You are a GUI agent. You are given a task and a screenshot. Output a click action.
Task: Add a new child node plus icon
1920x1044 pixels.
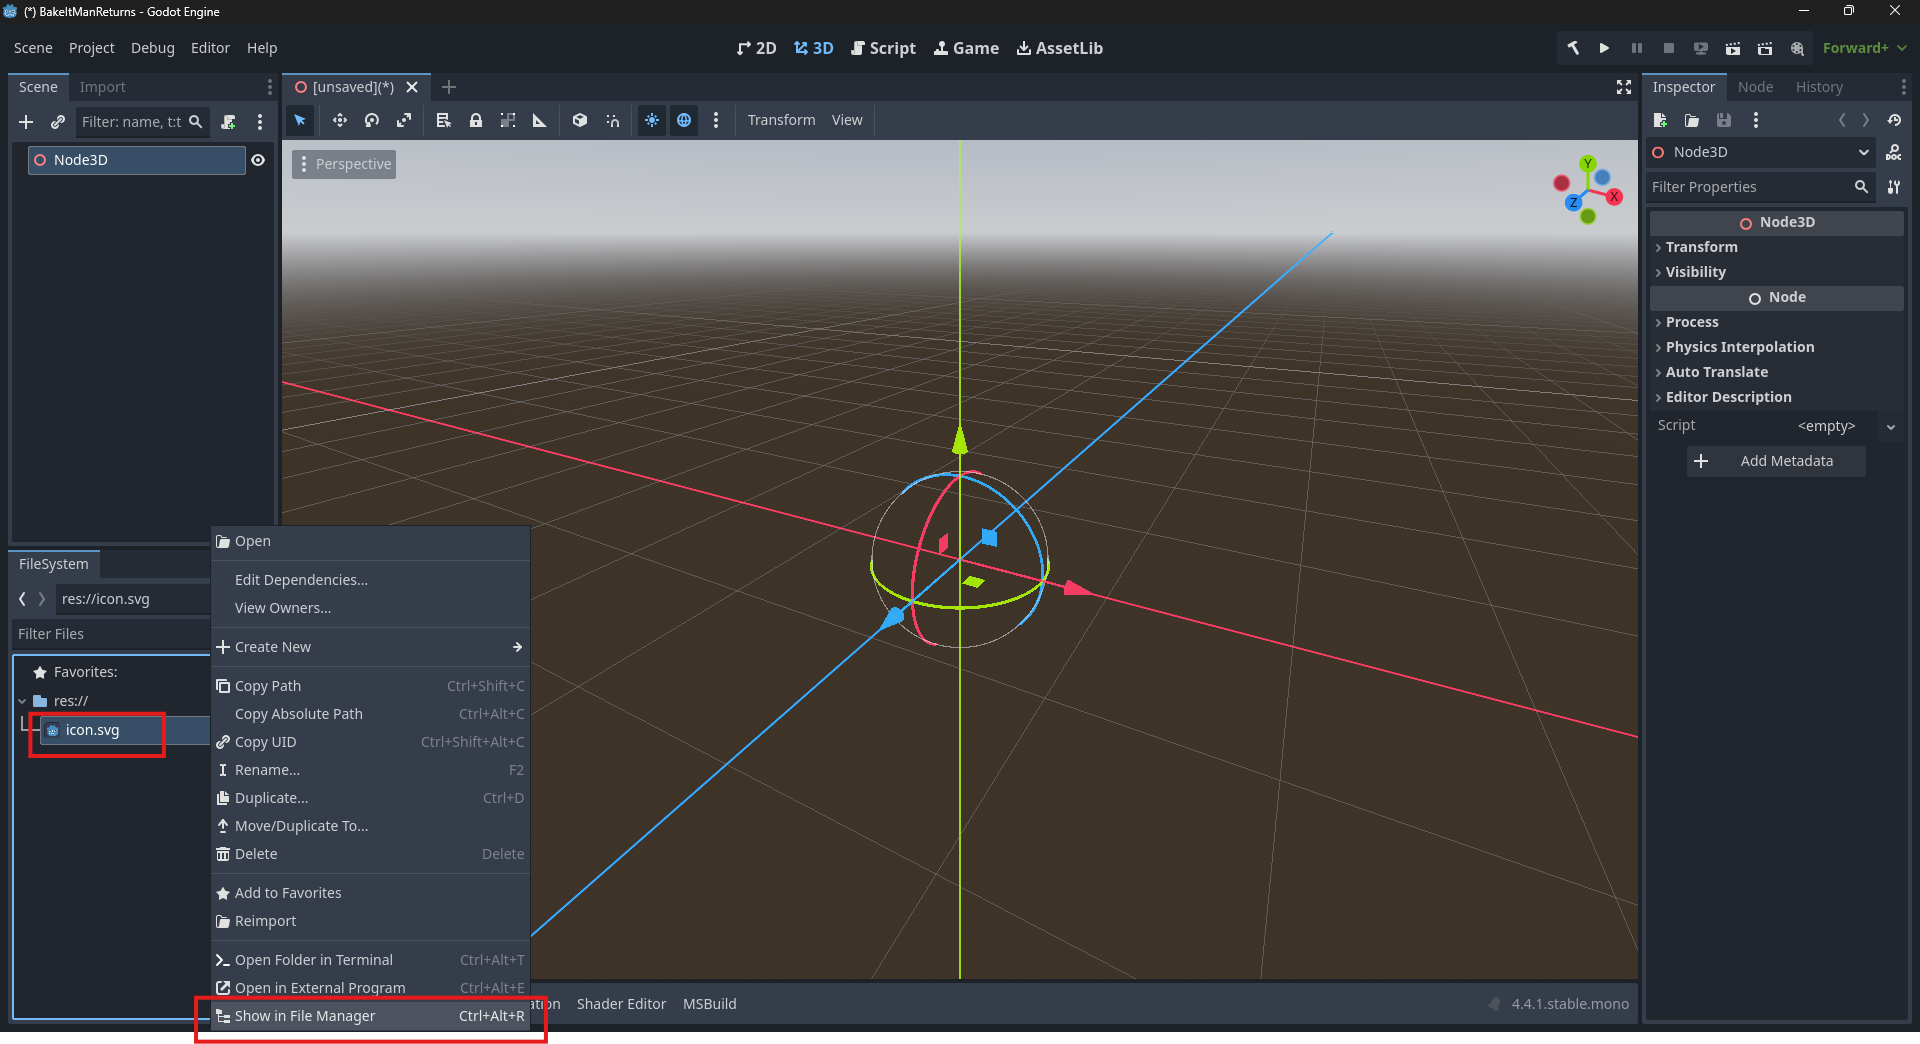point(26,122)
